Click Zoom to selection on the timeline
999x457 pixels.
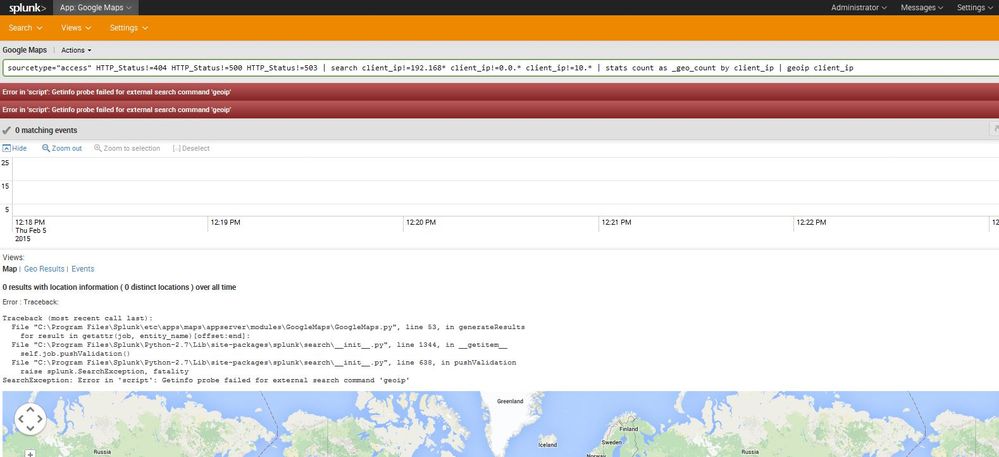pyautogui.click(x=99, y=148)
